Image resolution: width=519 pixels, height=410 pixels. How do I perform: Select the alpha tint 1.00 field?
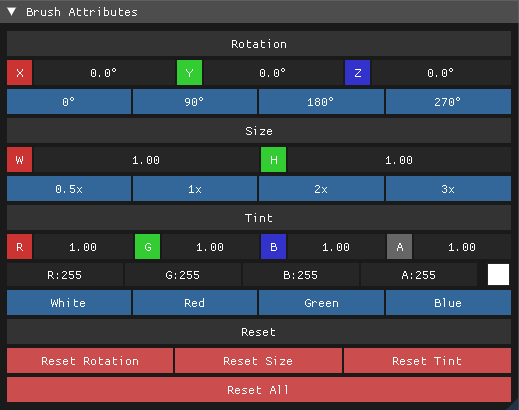click(462, 247)
